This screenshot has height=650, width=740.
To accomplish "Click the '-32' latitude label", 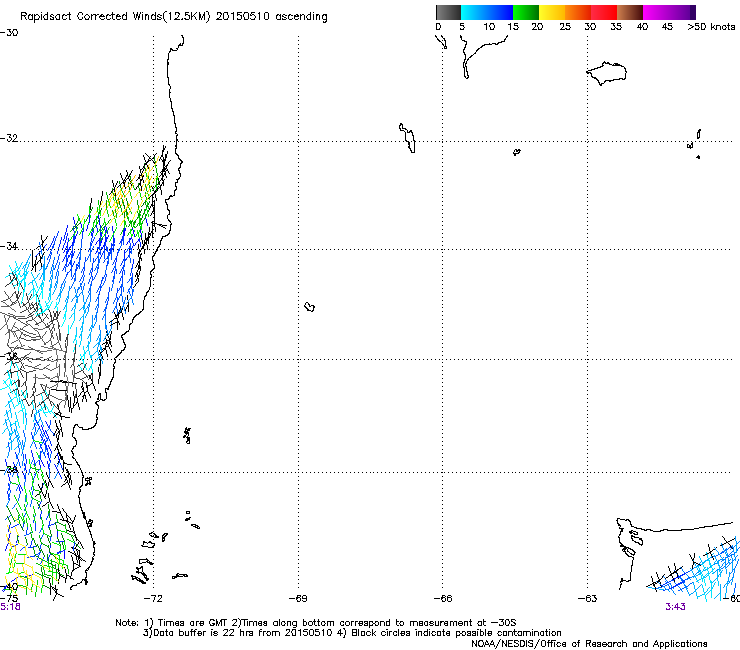I will coord(9,138).
